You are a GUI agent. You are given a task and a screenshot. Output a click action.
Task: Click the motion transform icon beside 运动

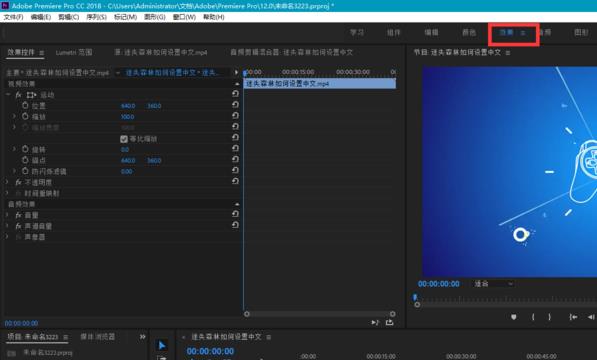click(31, 95)
